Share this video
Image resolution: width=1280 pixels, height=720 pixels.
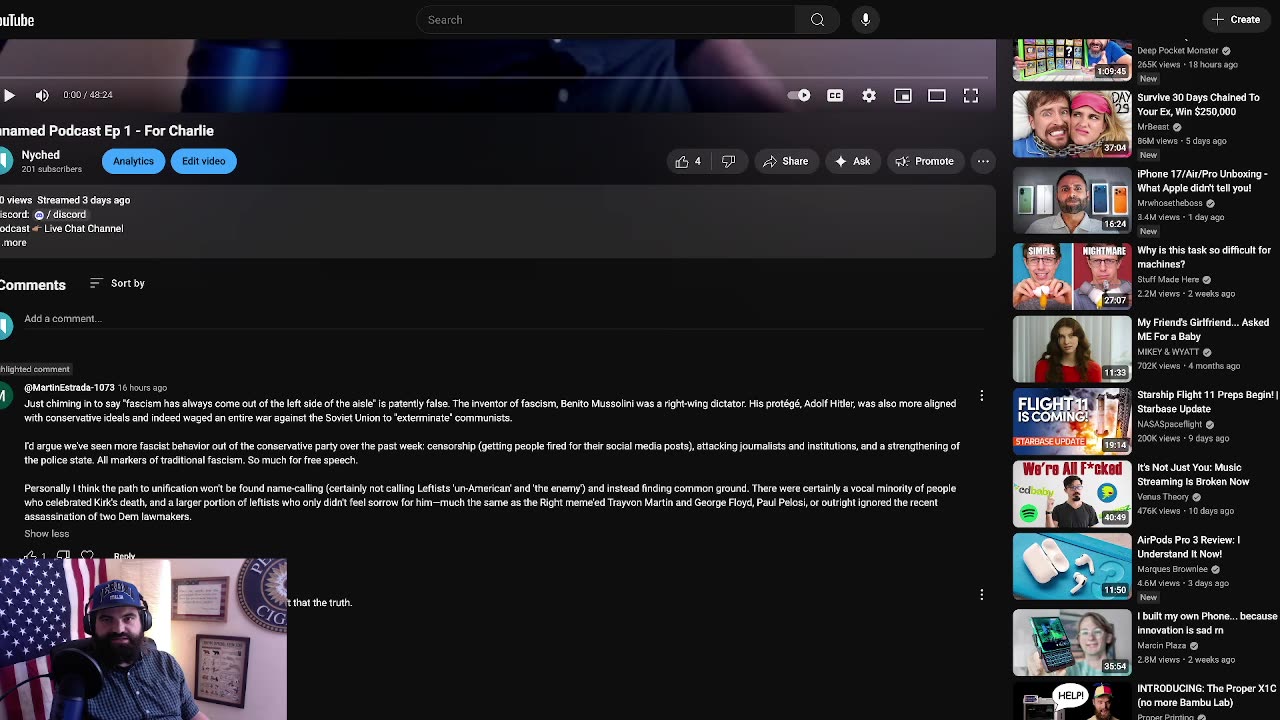point(785,161)
